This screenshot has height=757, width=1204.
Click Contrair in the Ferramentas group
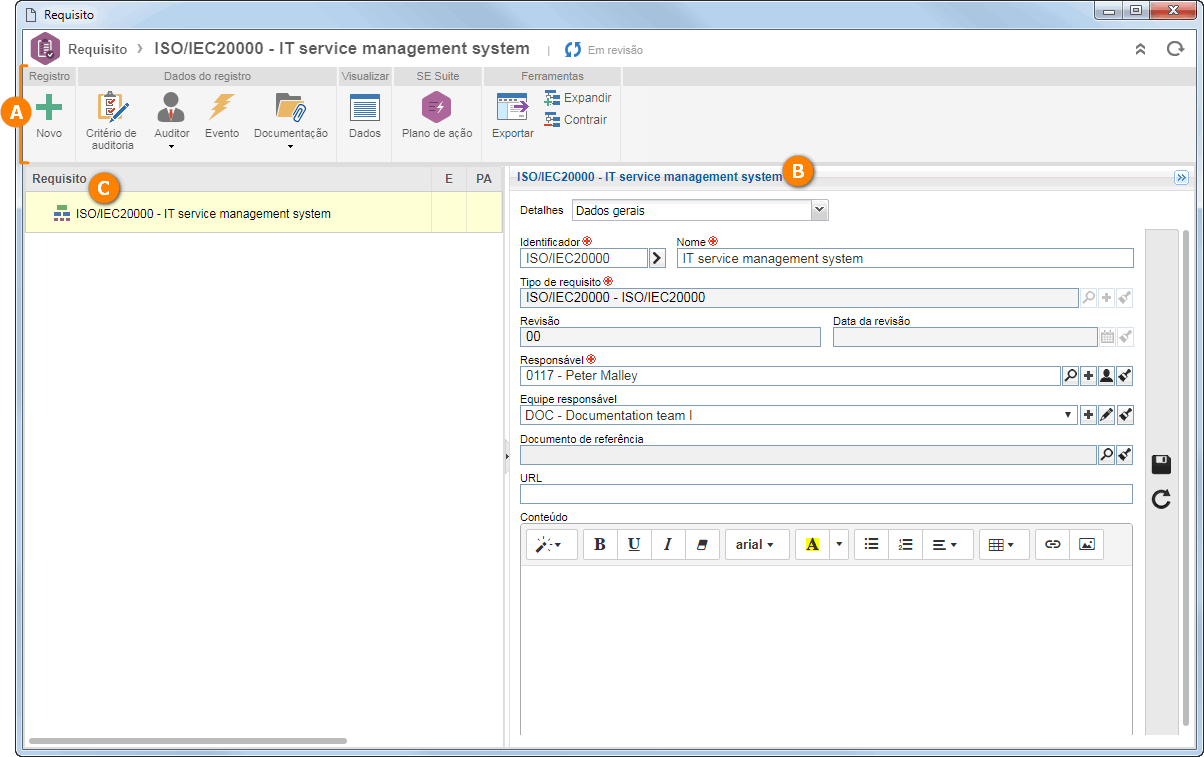tap(576, 120)
